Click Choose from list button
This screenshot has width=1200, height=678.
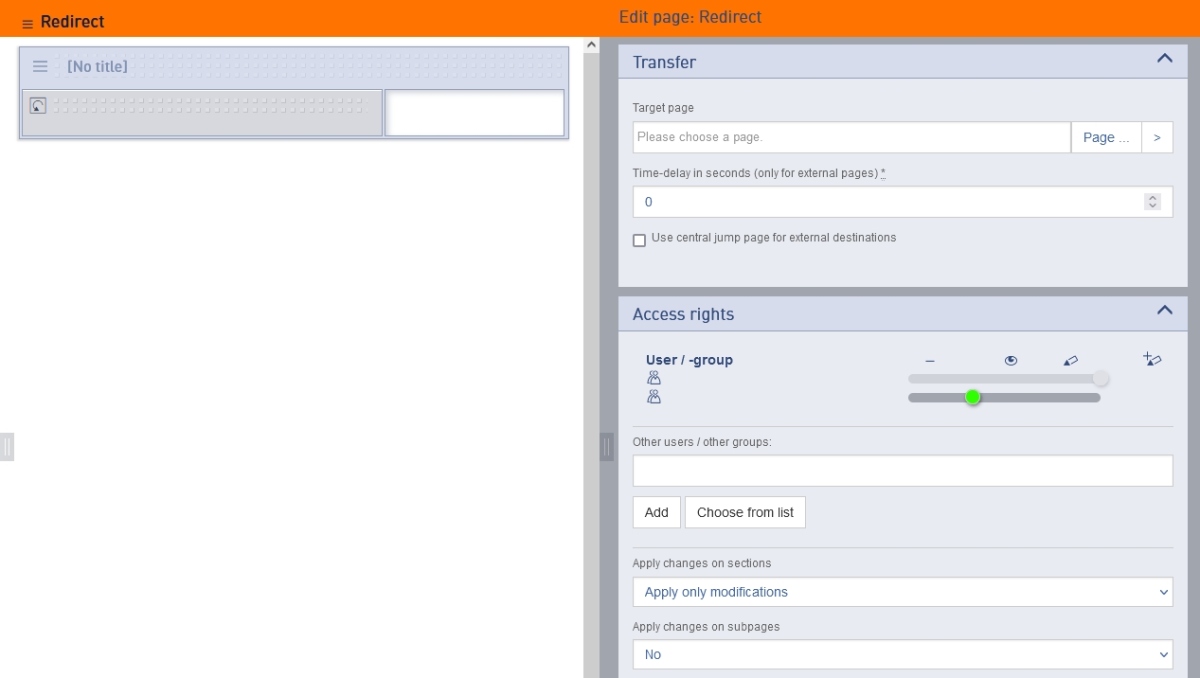(x=745, y=512)
